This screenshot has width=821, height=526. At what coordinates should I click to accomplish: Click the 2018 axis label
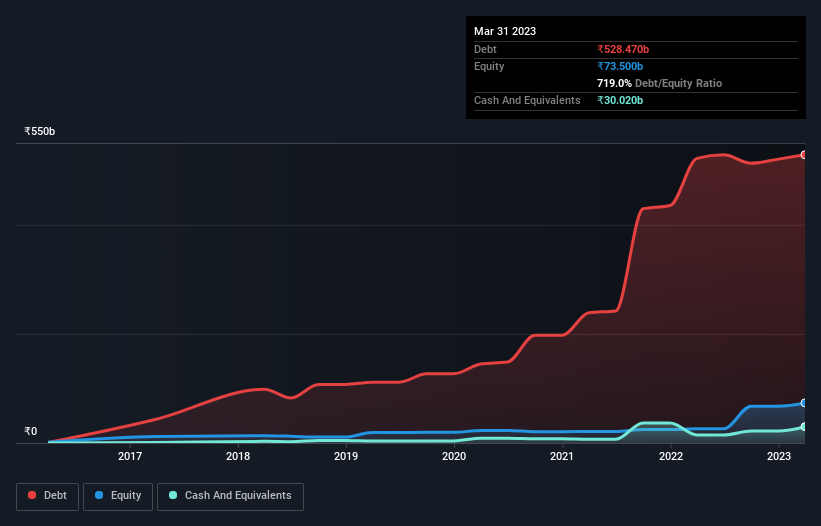(238, 456)
